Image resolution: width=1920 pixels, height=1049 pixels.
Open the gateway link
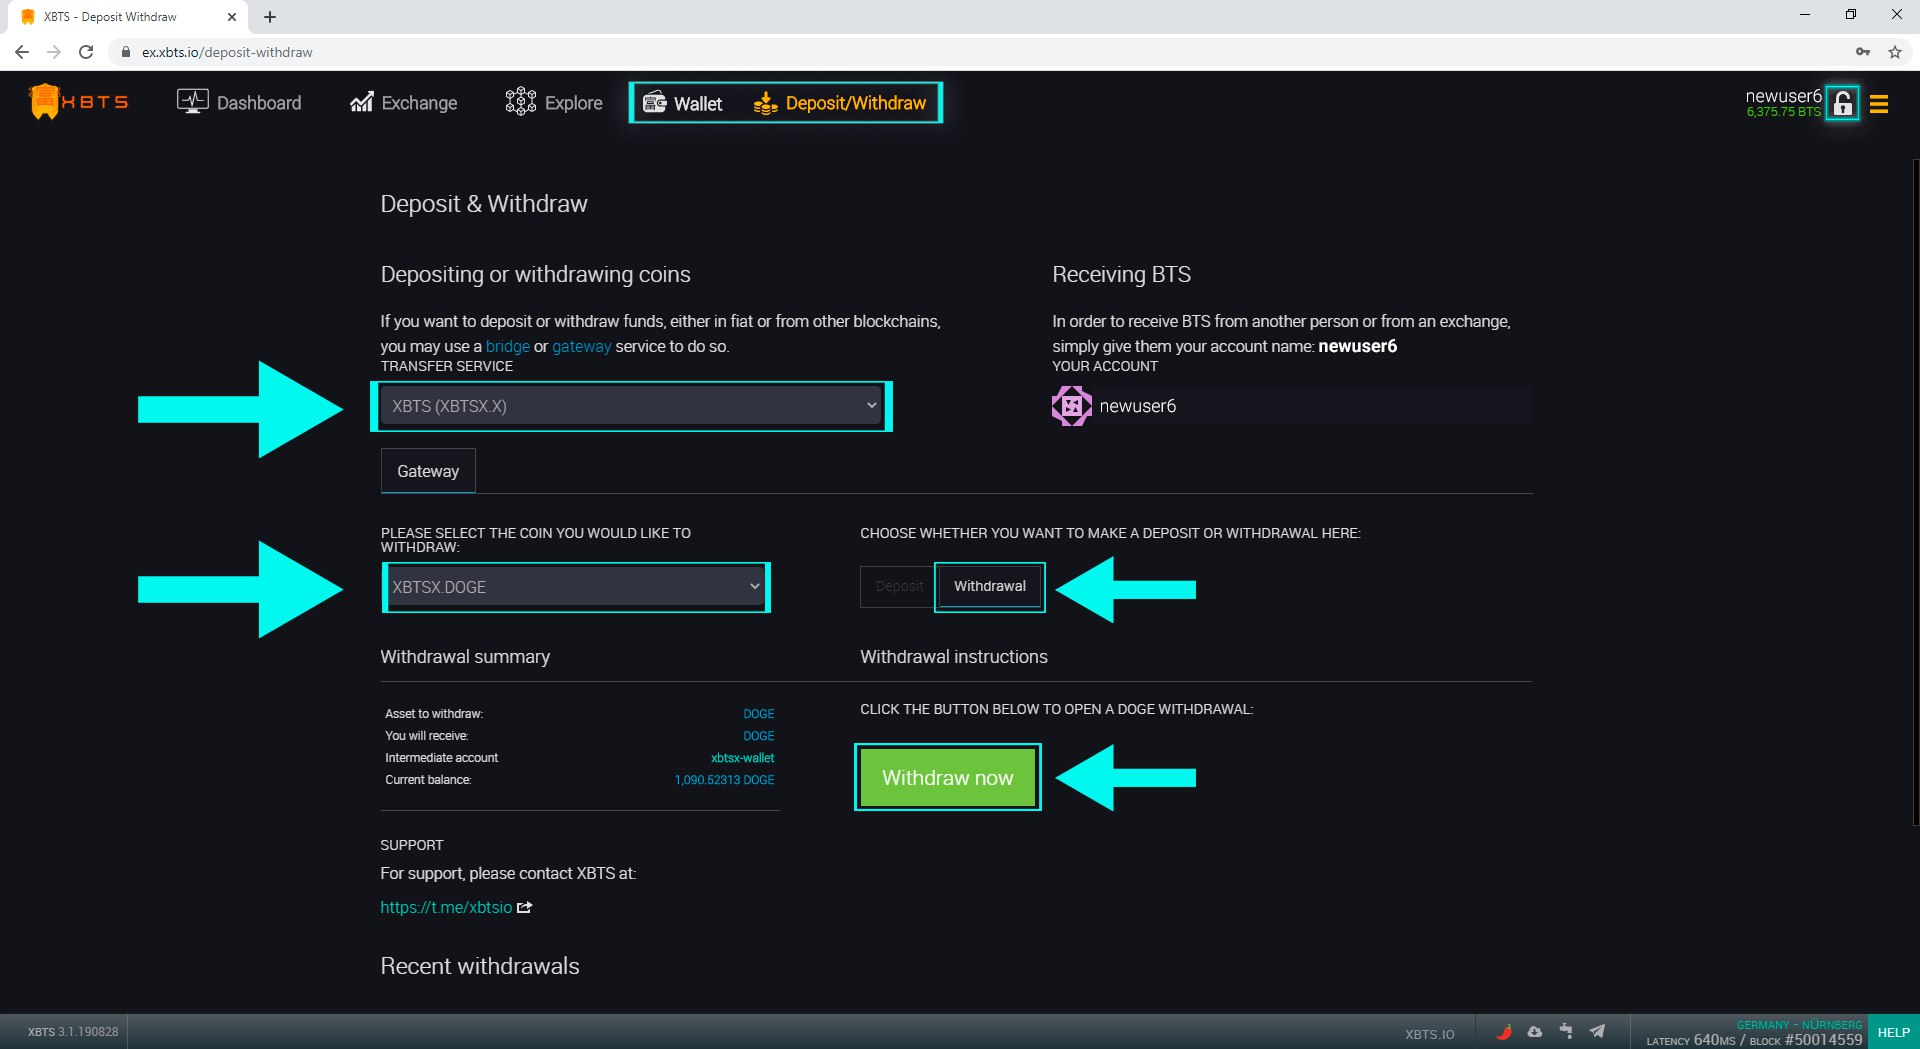581,346
